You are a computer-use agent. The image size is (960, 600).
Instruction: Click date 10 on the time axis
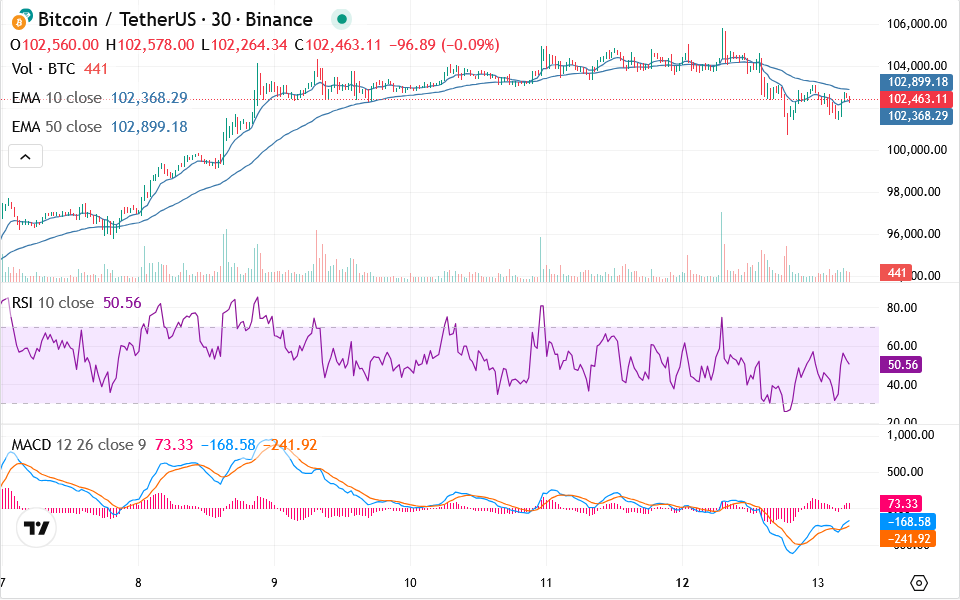tap(410, 583)
